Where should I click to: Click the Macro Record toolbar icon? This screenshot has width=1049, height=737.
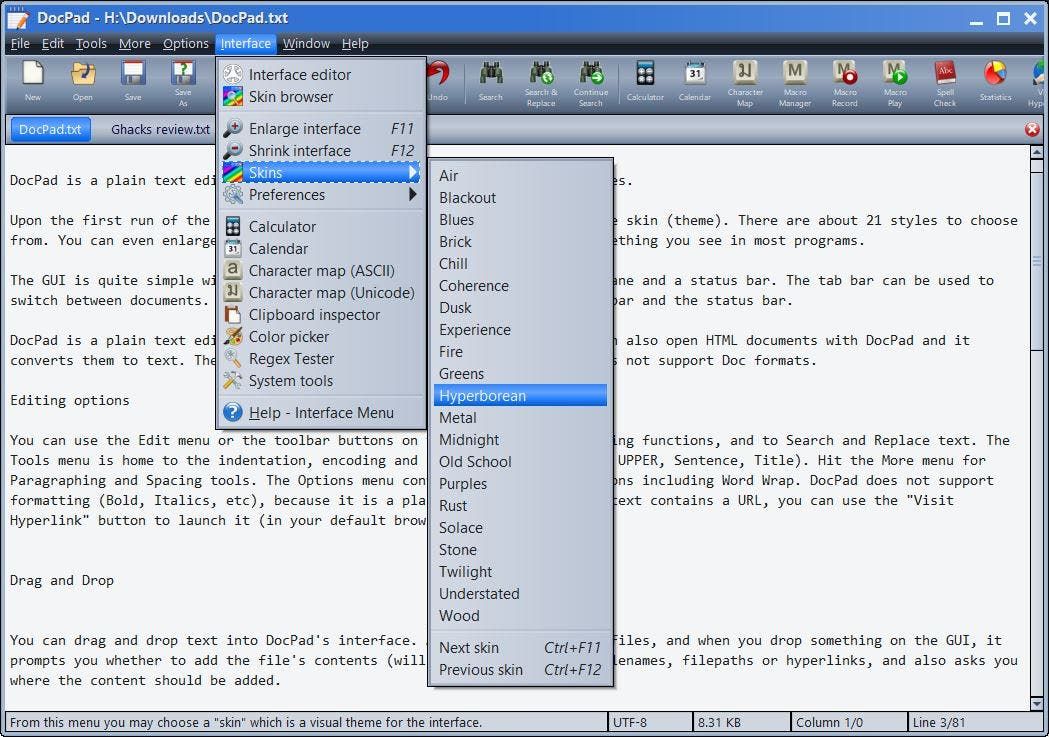click(x=845, y=83)
